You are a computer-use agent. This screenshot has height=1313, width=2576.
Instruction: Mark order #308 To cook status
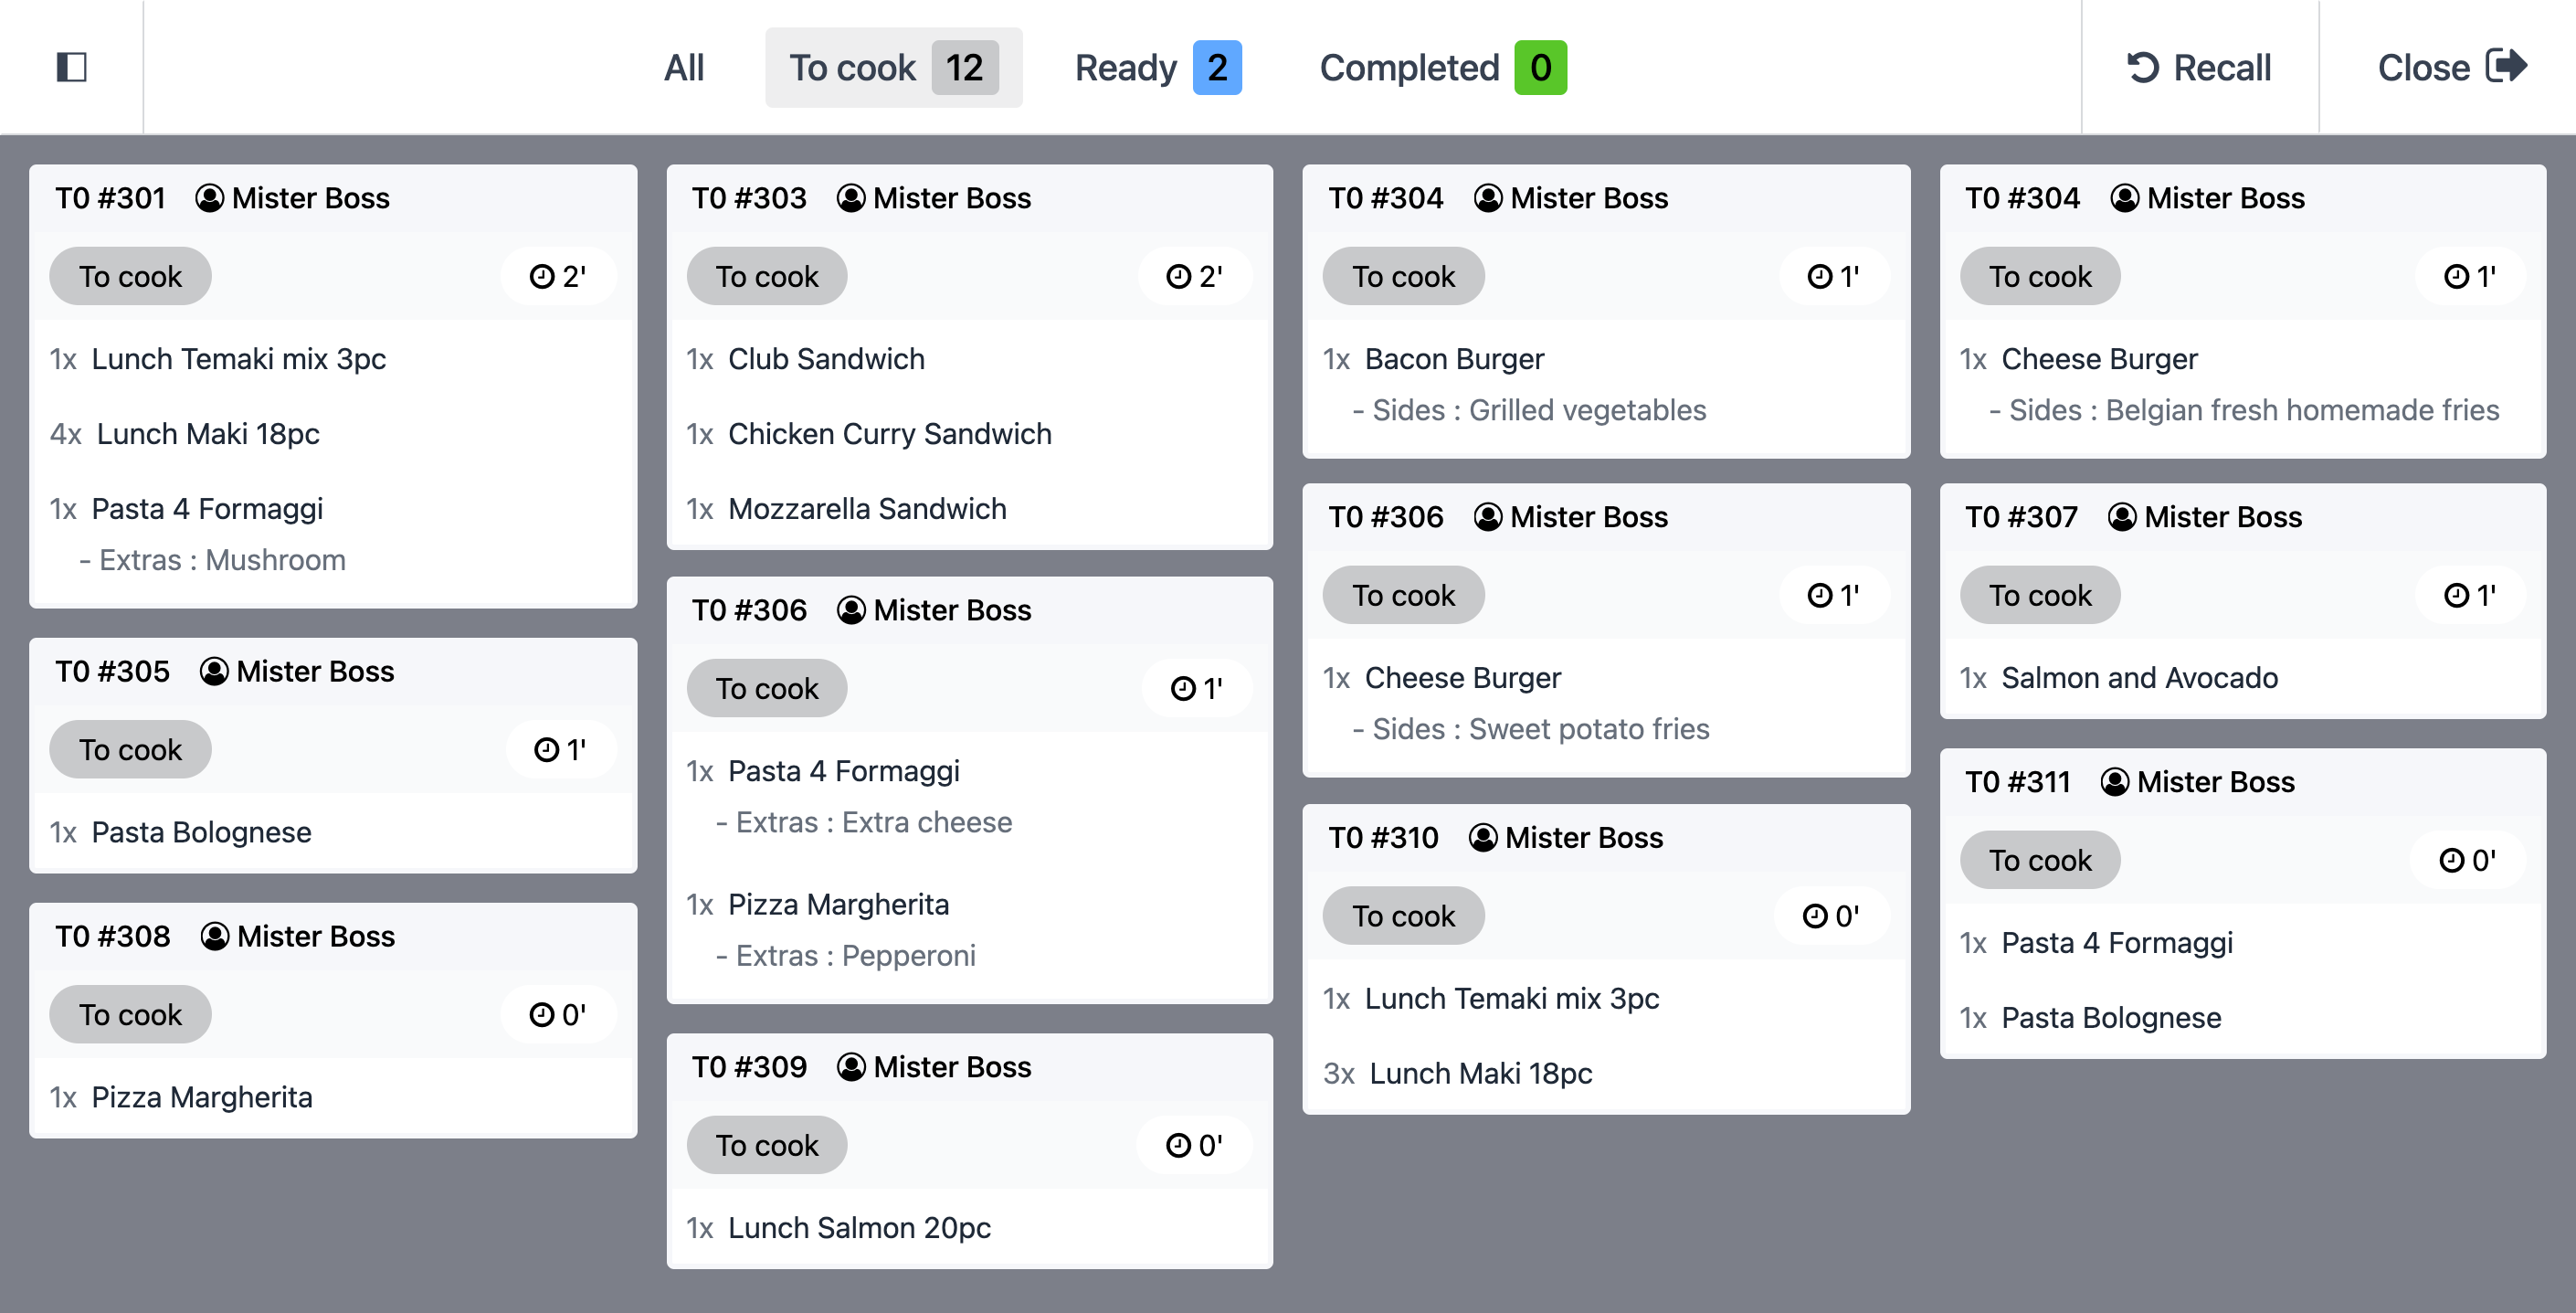tap(130, 1015)
